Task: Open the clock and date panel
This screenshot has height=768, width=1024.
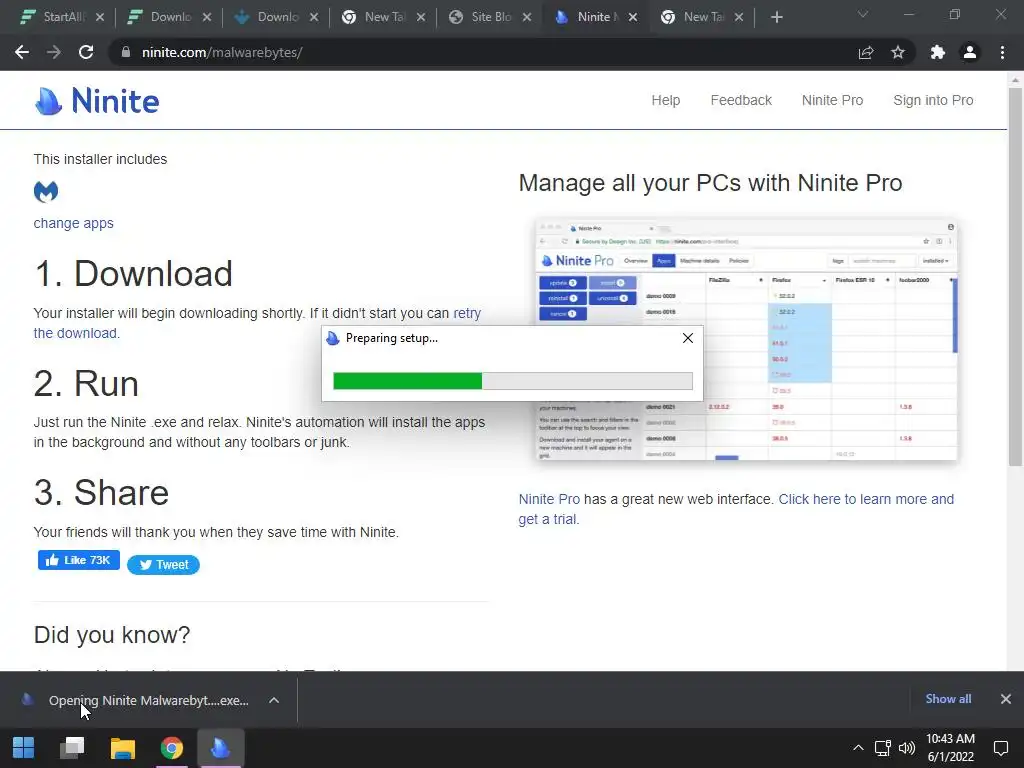Action: (x=950, y=748)
